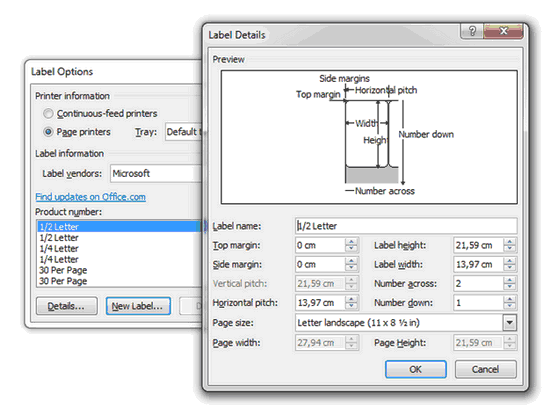Decrease Side margin with down arrow
This screenshot has height=416, width=551.
[351, 268]
